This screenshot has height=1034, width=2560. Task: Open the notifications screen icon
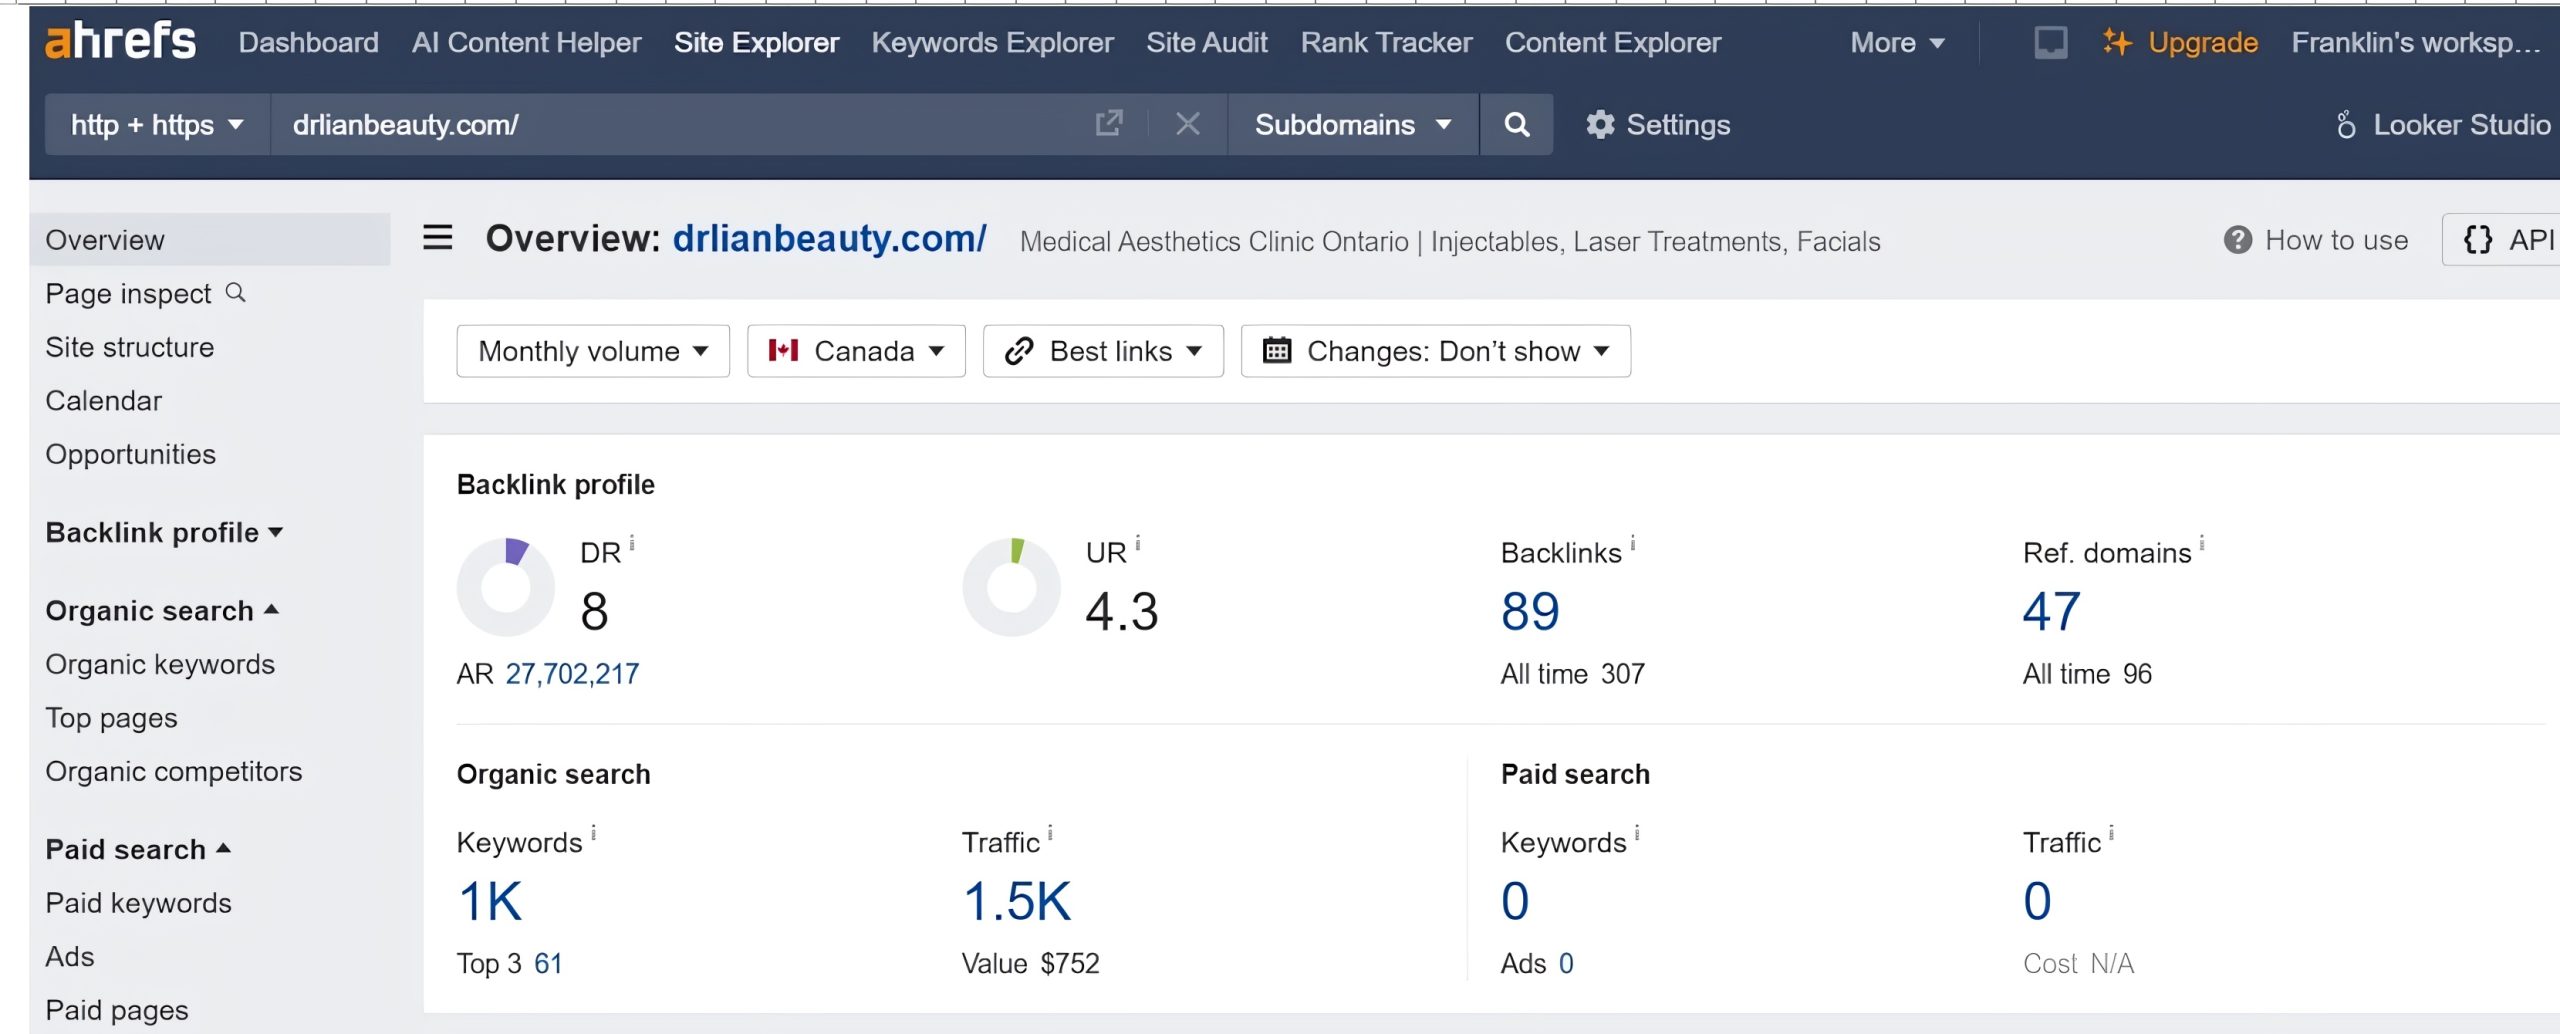click(2050, 42)
